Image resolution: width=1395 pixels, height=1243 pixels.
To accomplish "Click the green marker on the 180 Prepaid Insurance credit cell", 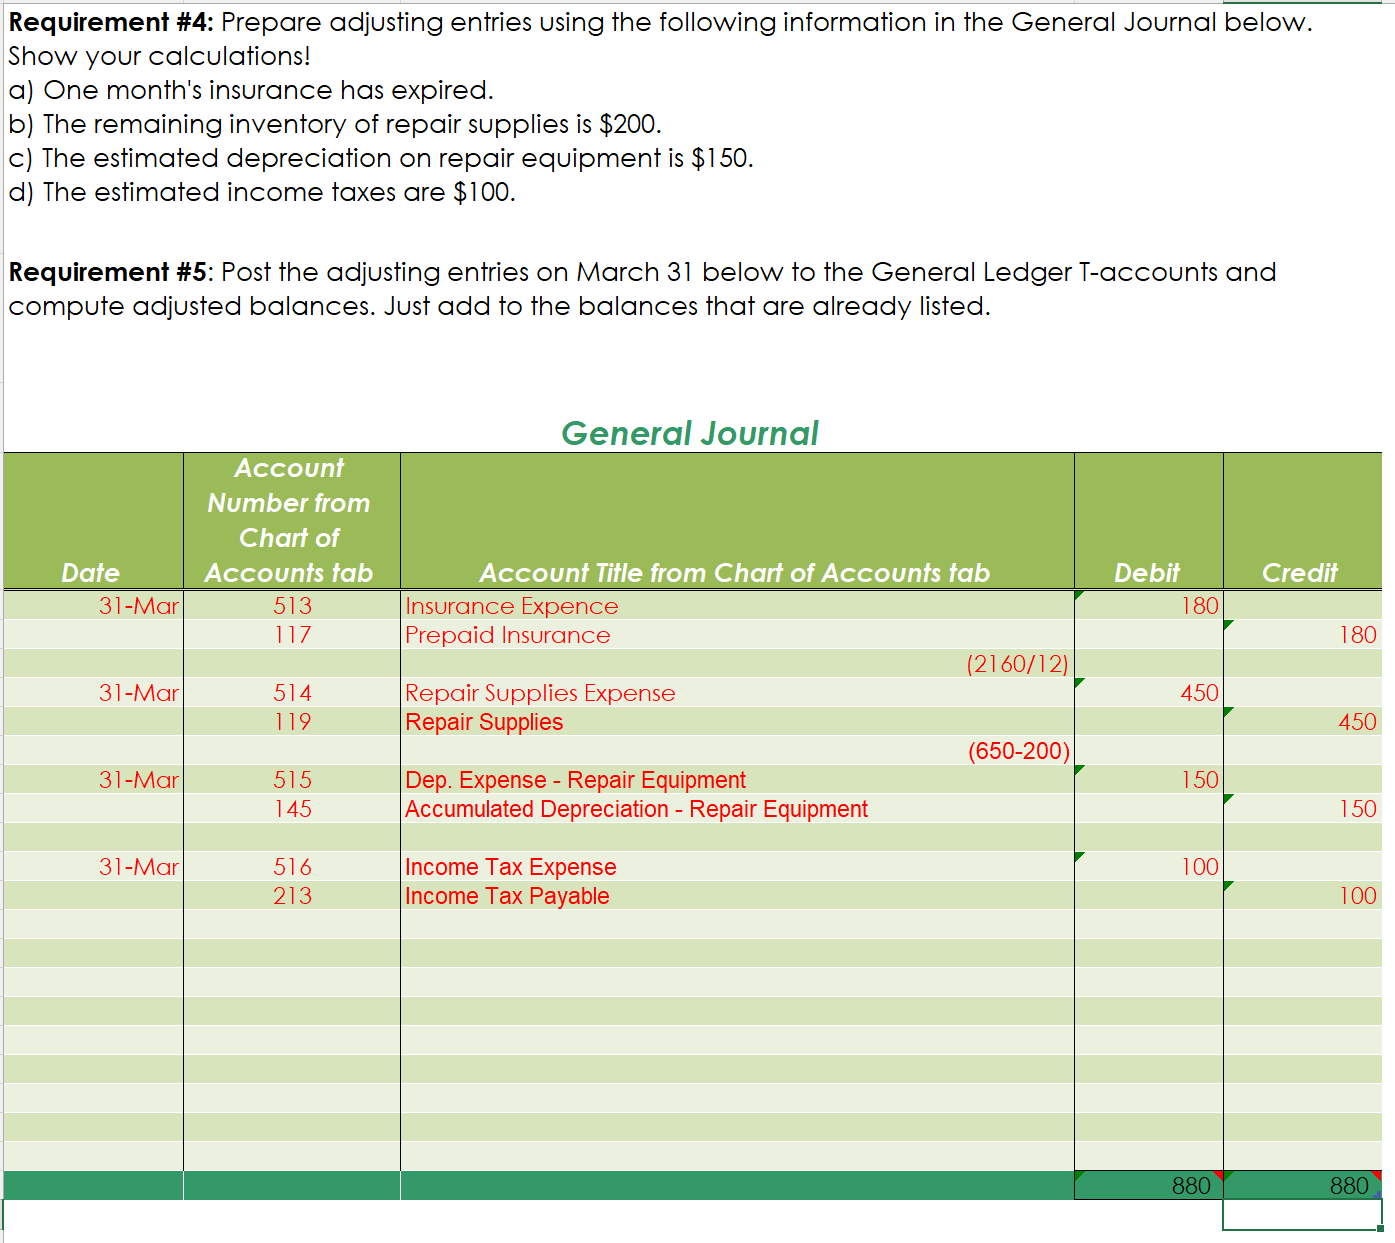I will [x=1228, y=623].
